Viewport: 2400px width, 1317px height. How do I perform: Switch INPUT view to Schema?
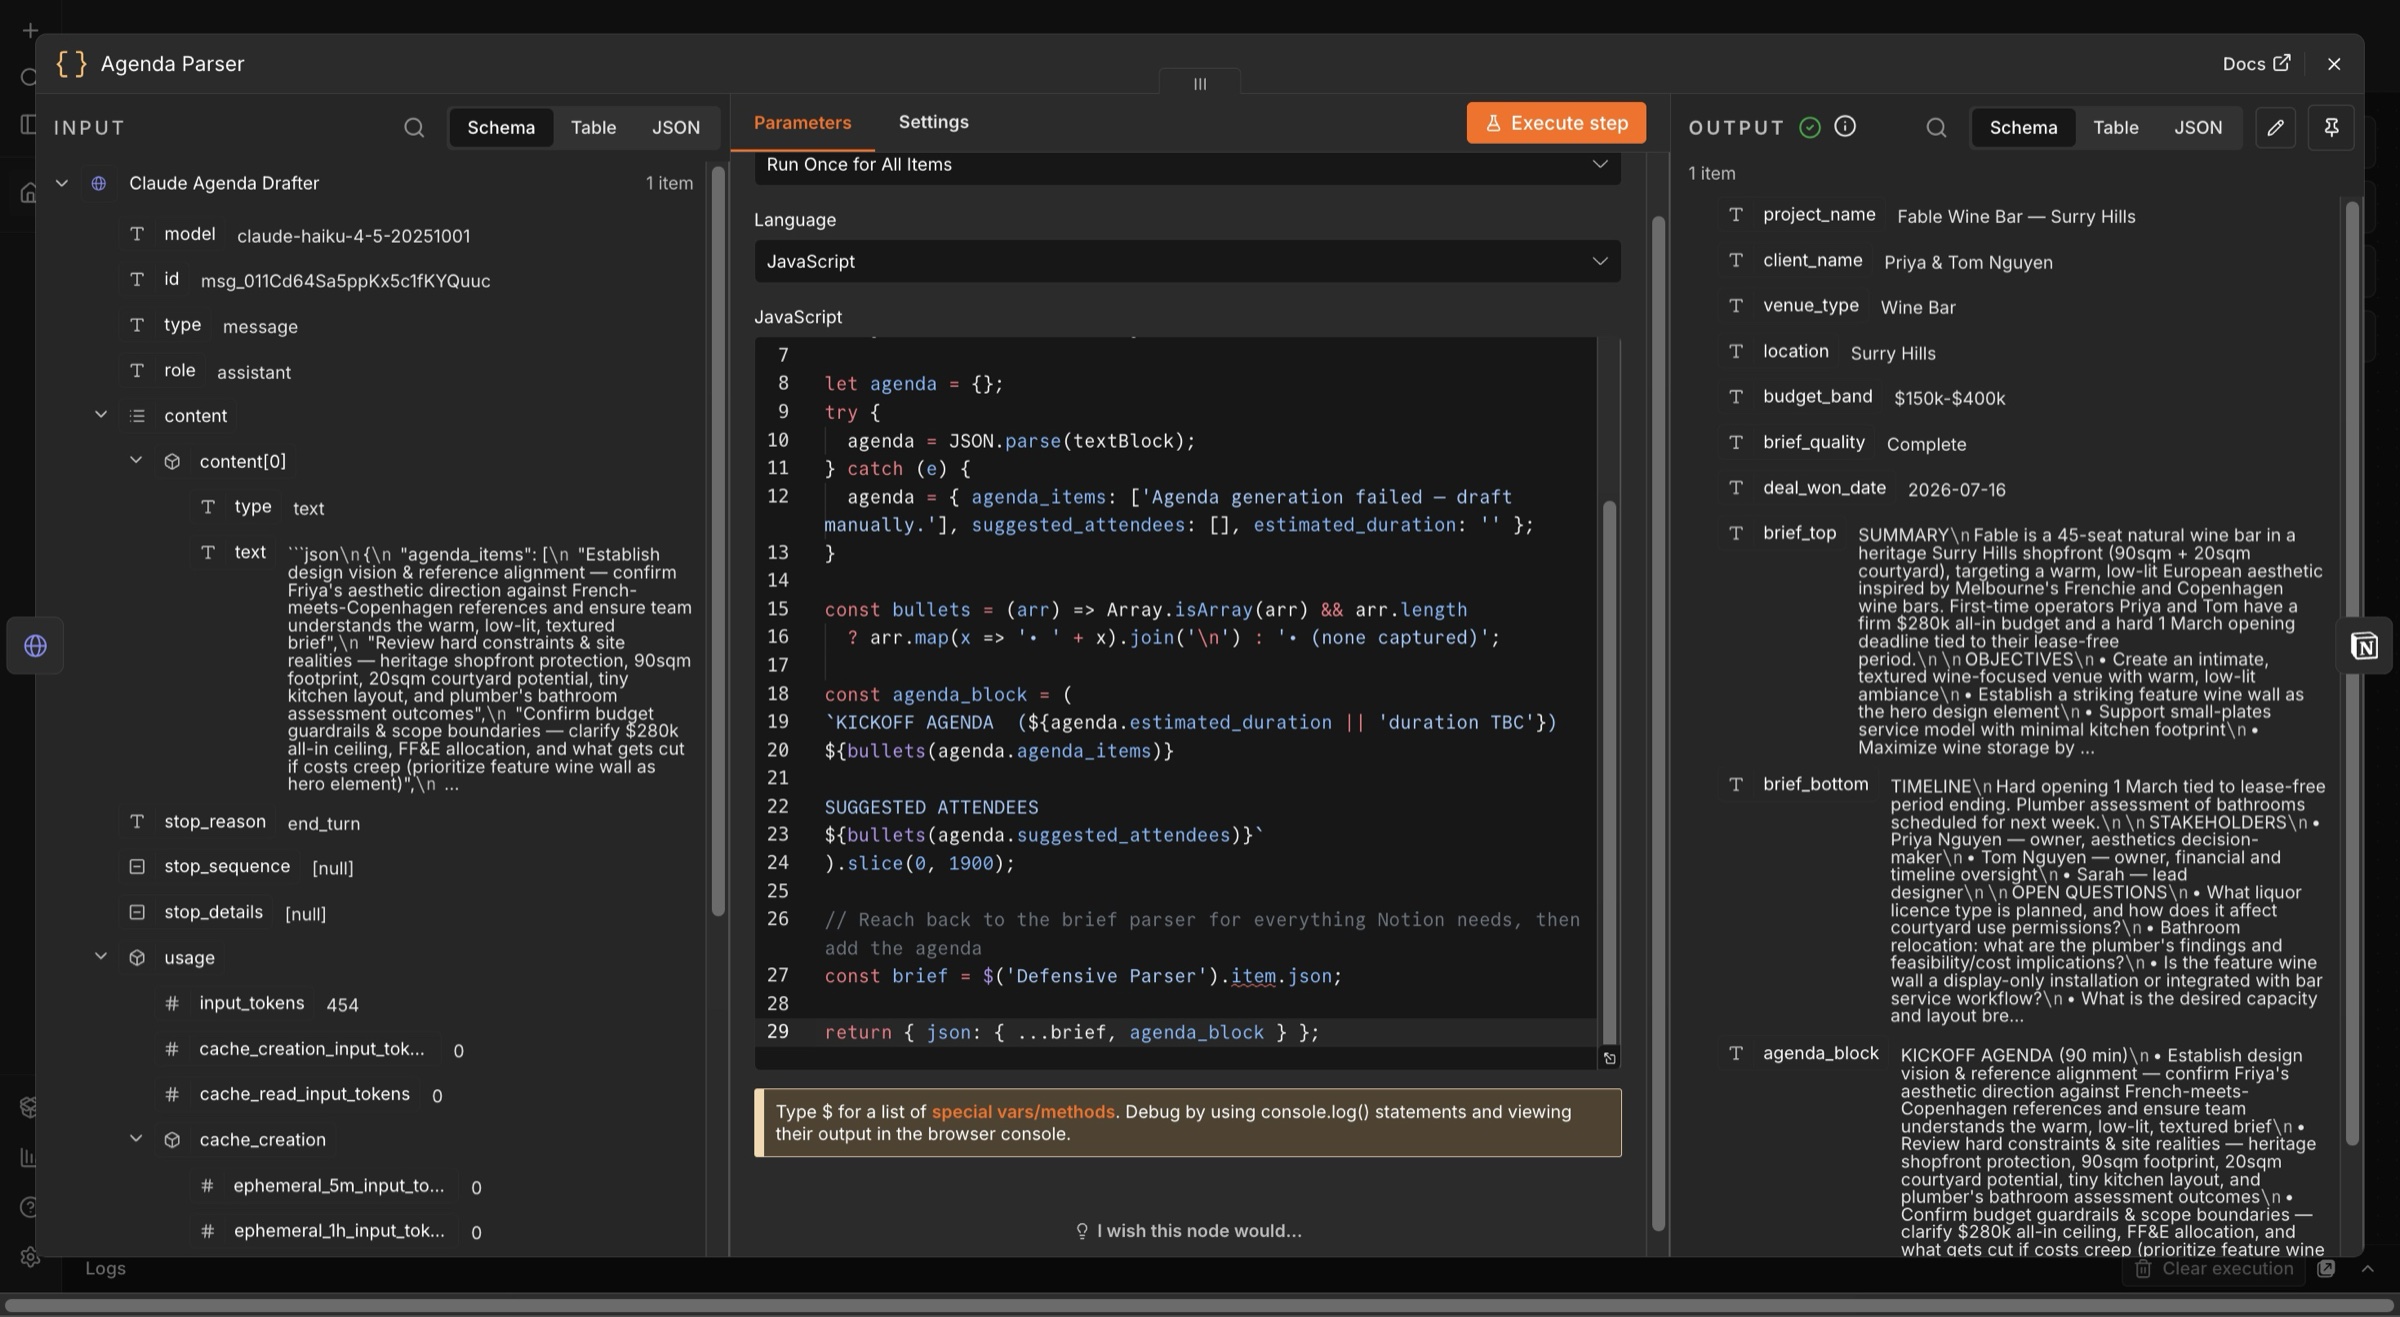tap(501, 127)
